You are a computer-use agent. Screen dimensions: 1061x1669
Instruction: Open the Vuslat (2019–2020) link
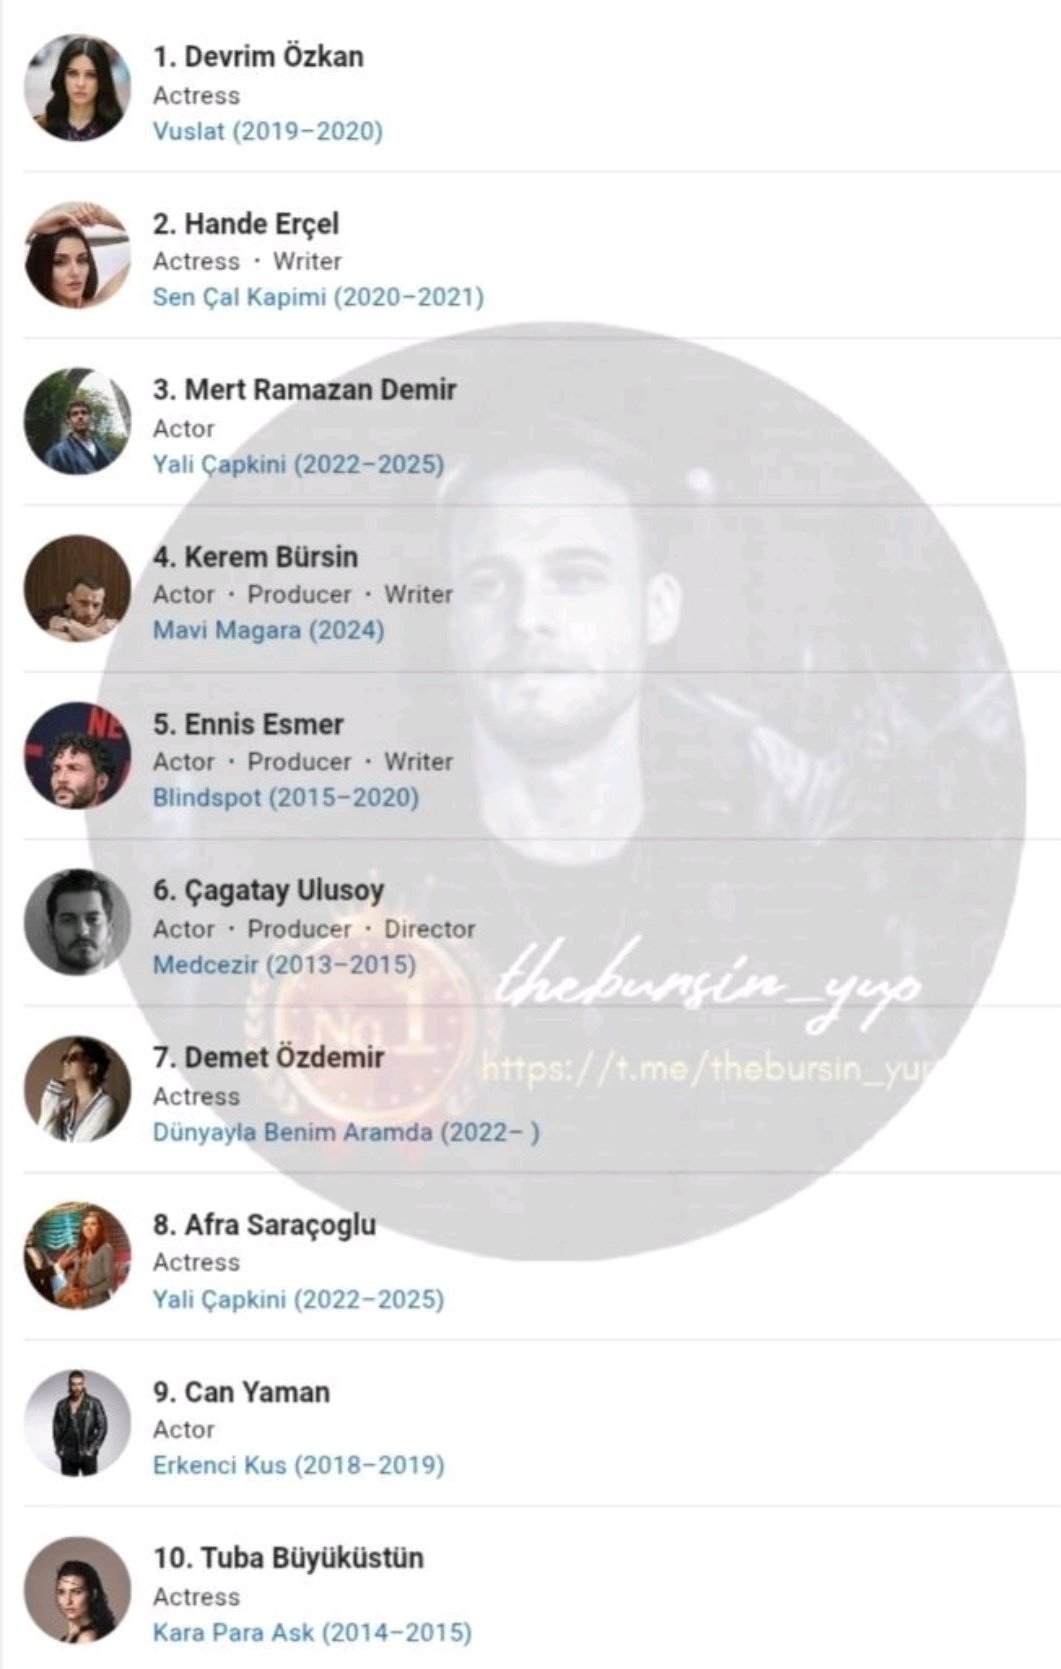pyautogui.click(x=267, y=132)
